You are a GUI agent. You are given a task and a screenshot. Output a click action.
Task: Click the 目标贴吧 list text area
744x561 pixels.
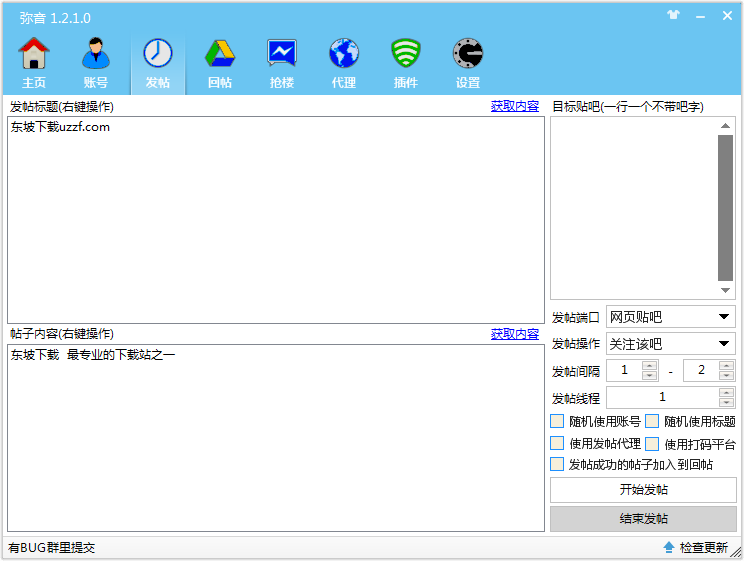point(634,208)
